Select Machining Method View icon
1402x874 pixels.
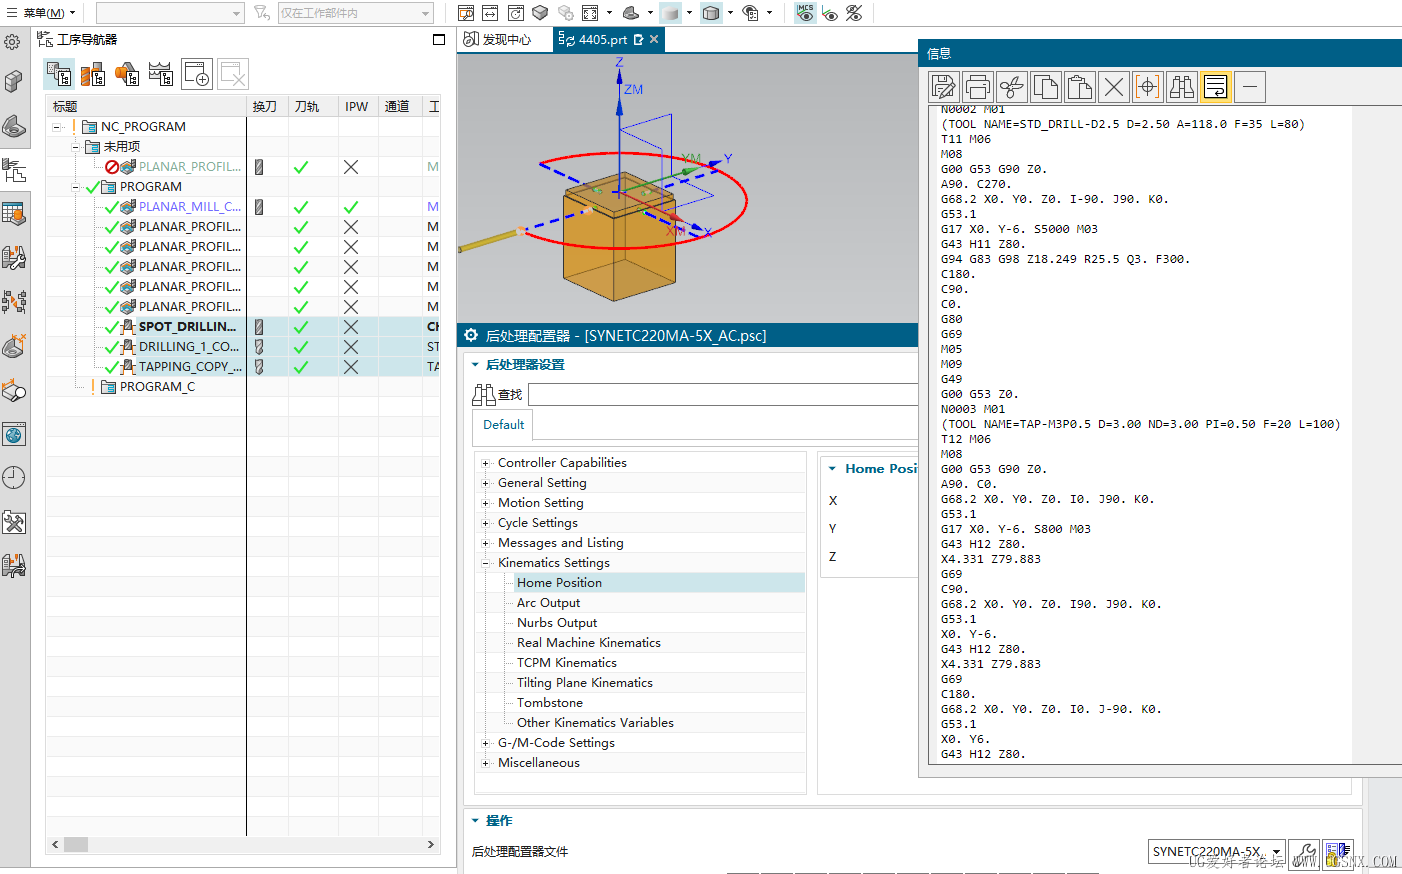click(x=161, y=74)
